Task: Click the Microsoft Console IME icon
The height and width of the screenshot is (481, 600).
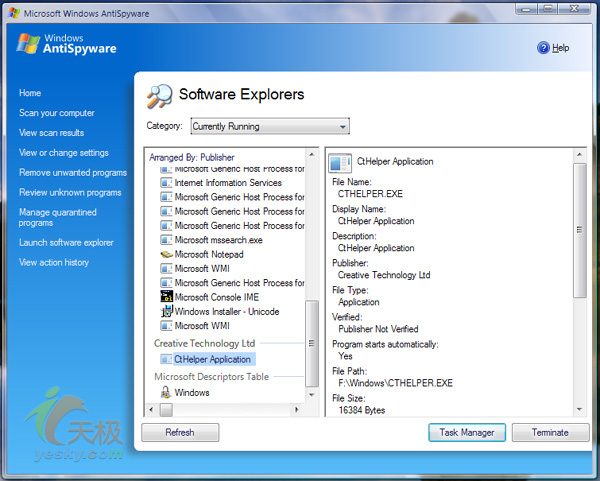Action: click(x=166, y=297)
